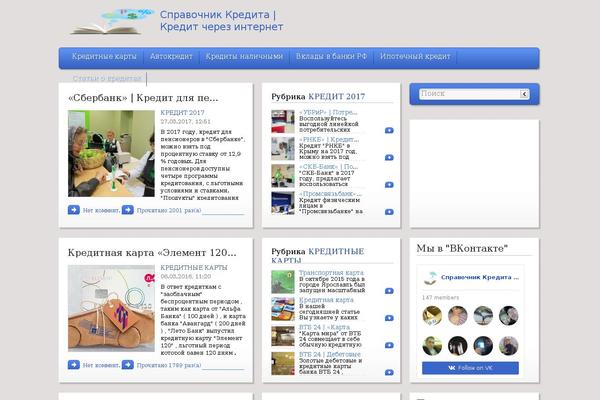The width and height of the screenshot is (600, 400).
Task: Open the Справочник Кредита site title link
Action: point(222,21)
